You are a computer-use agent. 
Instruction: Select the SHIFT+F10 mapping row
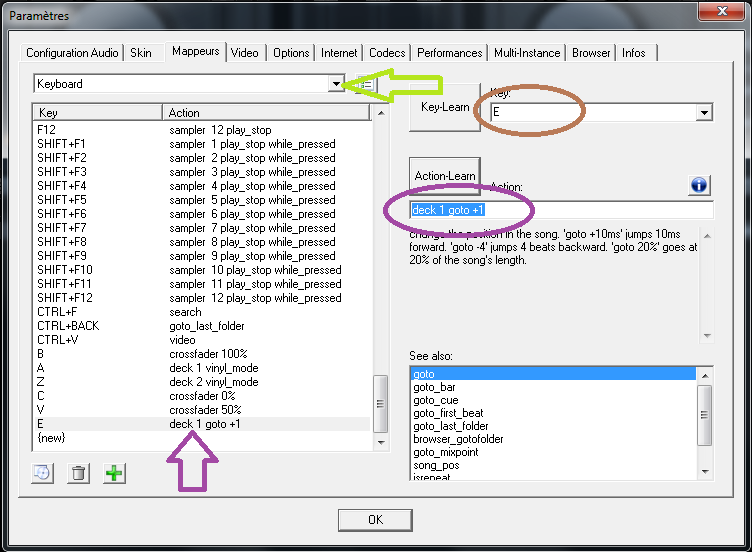click(x=202, y=270)
